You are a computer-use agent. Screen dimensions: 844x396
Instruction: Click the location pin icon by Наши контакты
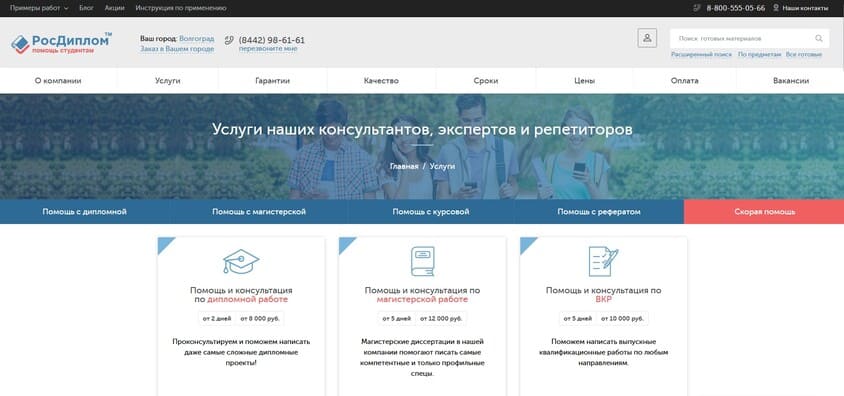pos(776,8)
